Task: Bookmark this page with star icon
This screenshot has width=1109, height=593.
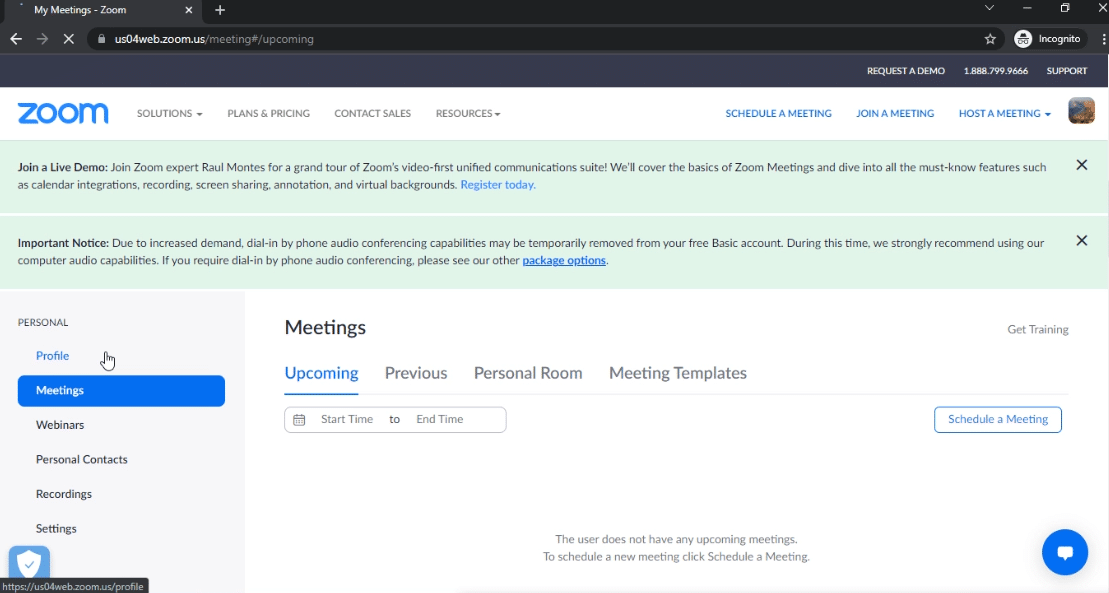Action: point(990,39)
